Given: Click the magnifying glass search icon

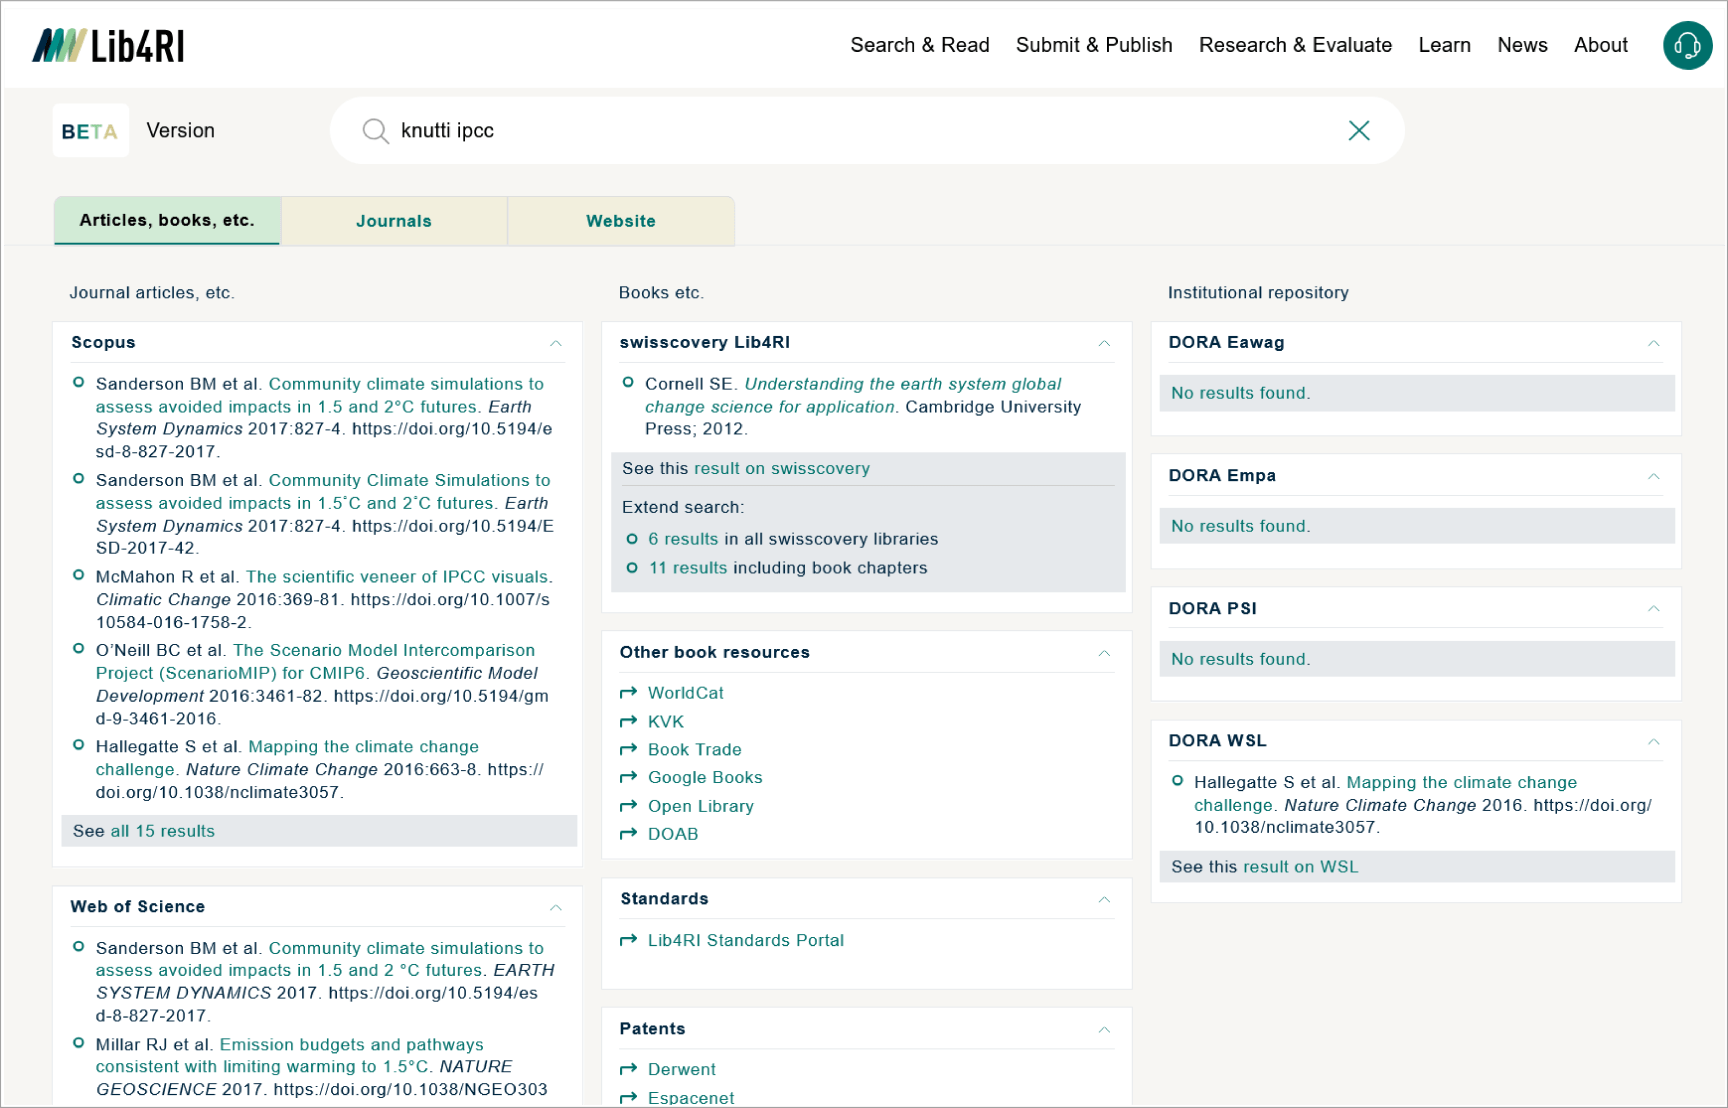Looking at the screenshot, I should point(375,131).
